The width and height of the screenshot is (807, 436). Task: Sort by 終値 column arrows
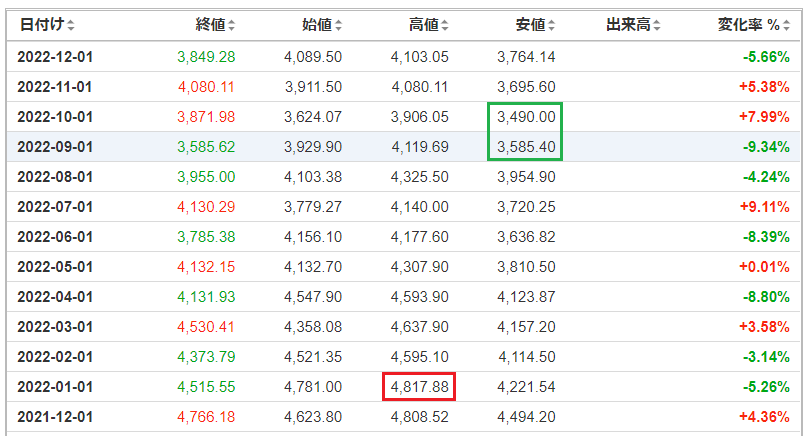[232, 25]
